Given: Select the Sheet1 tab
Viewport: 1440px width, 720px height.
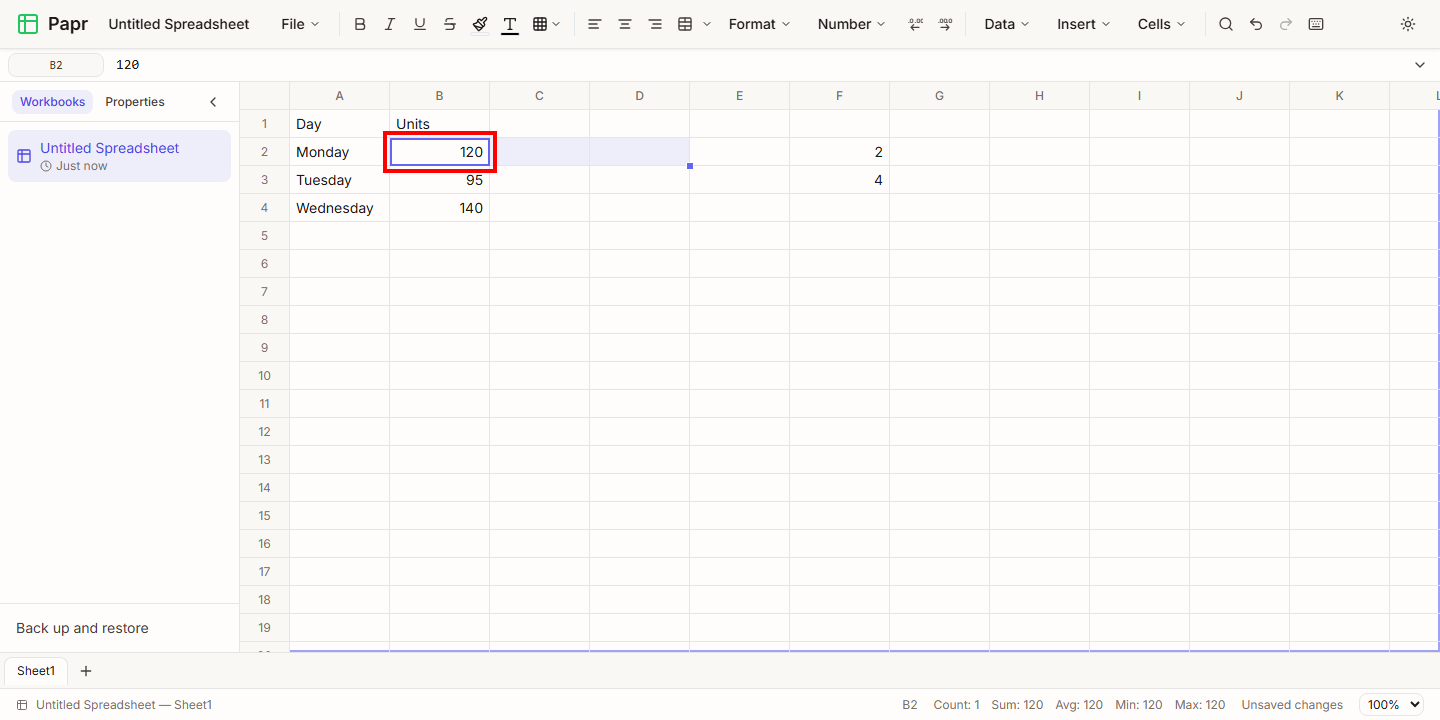Looking at the screenshot, I should (x=36, y=671).
